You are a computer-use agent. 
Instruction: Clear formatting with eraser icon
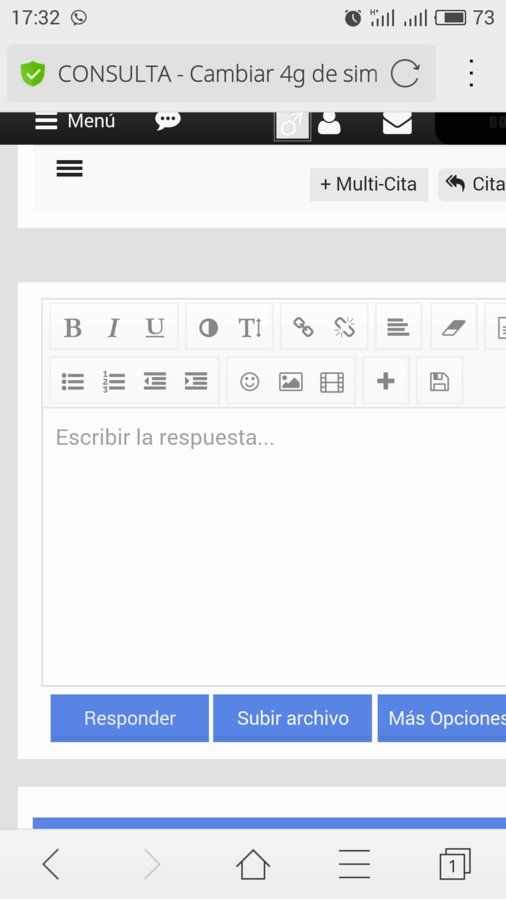453,327
